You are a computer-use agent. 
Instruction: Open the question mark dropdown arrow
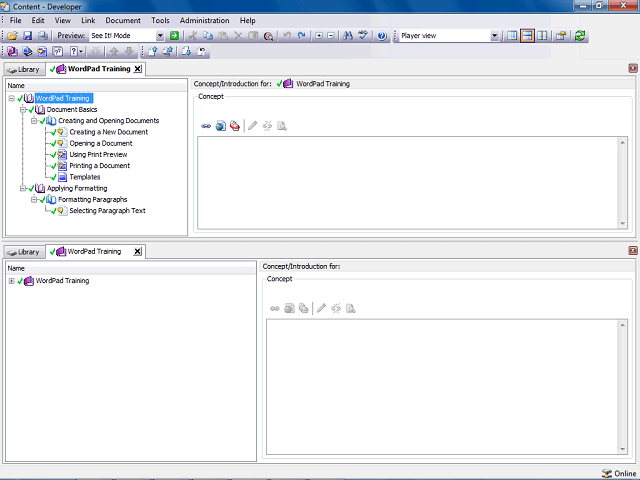tap(81, 51)
